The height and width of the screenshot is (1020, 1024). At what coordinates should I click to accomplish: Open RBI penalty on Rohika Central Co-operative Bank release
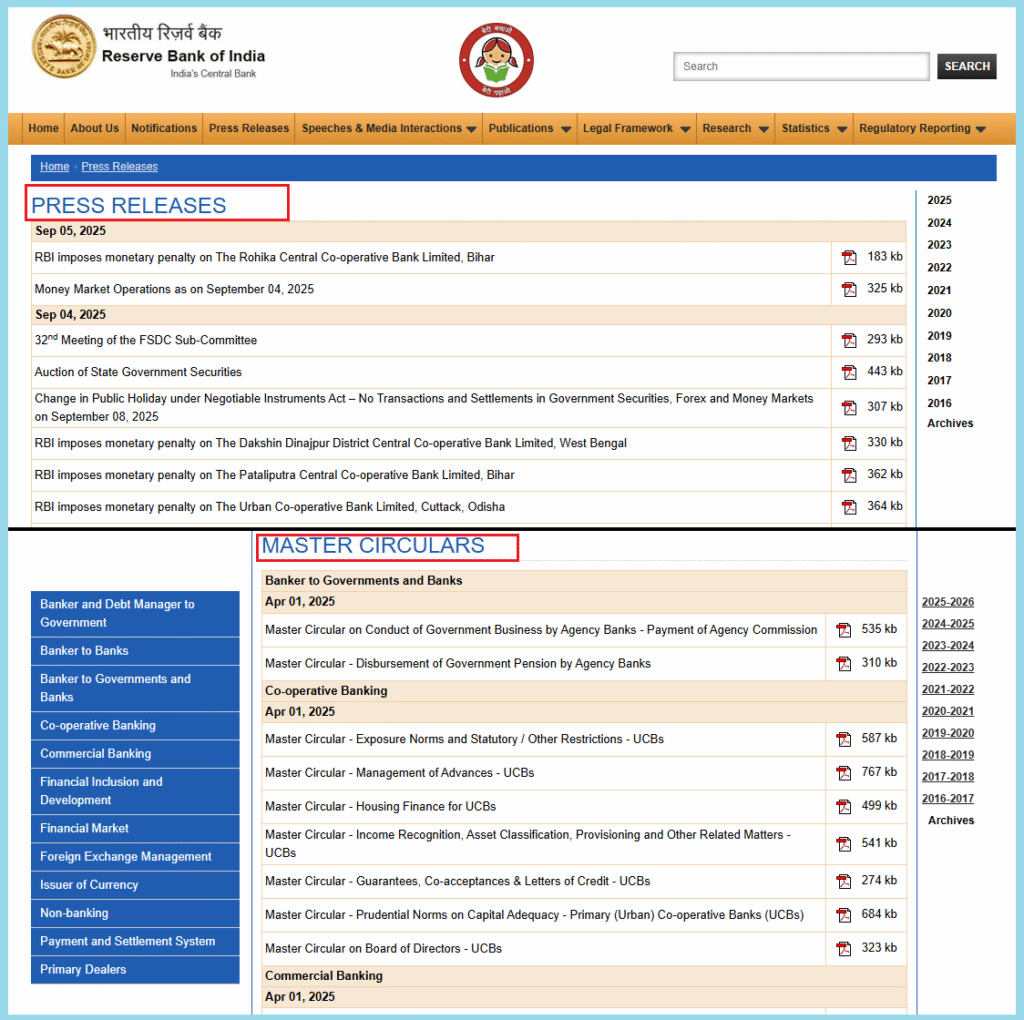pyautogui.click(x=264, y=258)
